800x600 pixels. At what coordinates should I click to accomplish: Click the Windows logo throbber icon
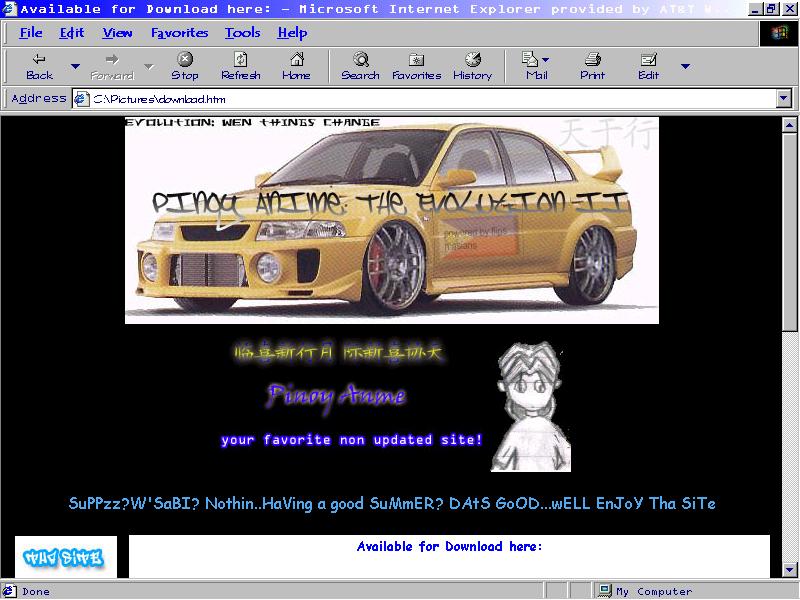pyautogui.click(x=779, y=33)
